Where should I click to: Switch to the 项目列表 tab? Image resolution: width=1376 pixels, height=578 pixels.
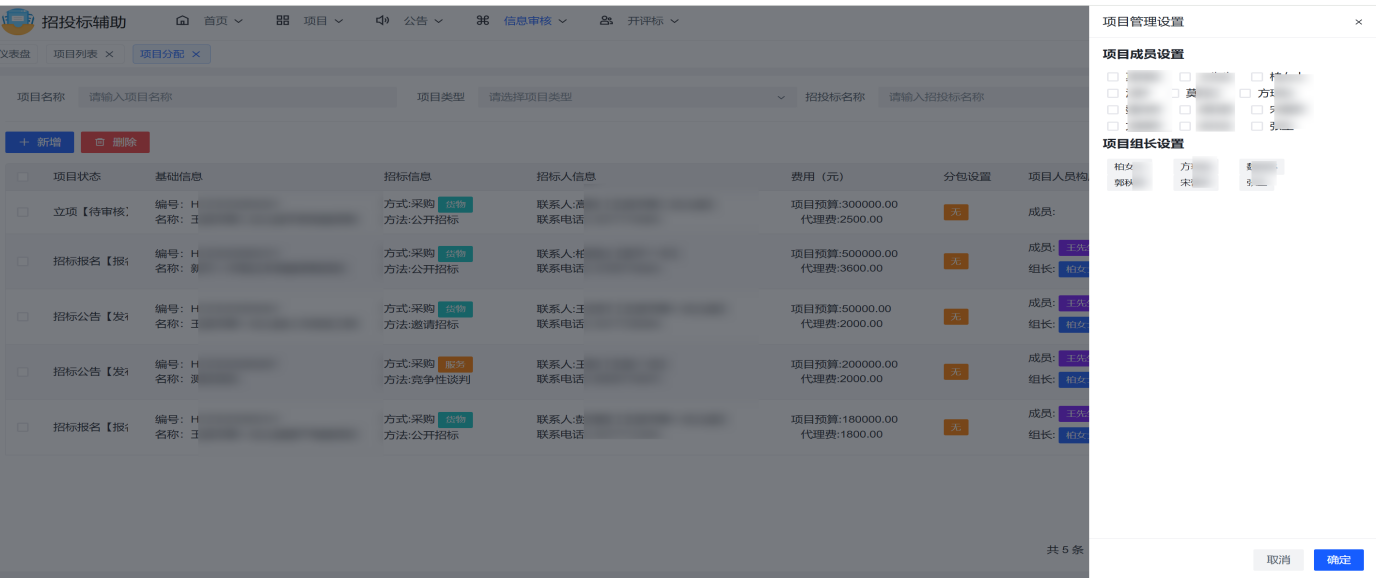pyautogui.click(x=75, y=54)
